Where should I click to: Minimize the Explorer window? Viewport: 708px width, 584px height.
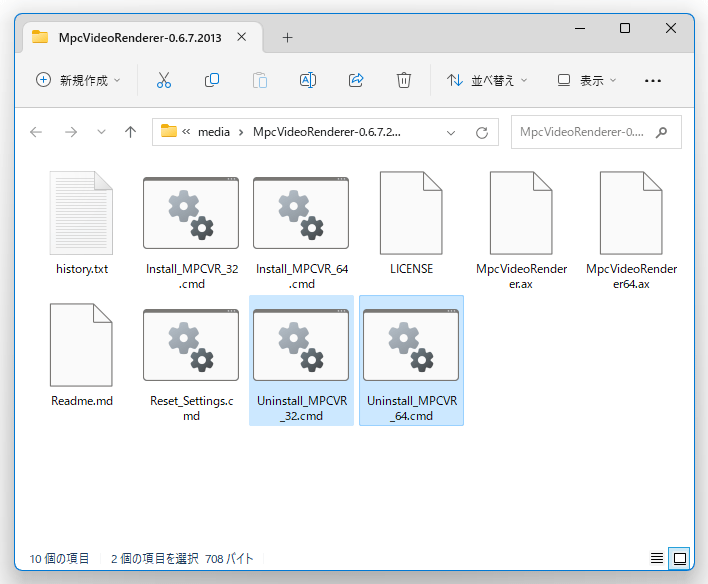(x=580, y=28)
